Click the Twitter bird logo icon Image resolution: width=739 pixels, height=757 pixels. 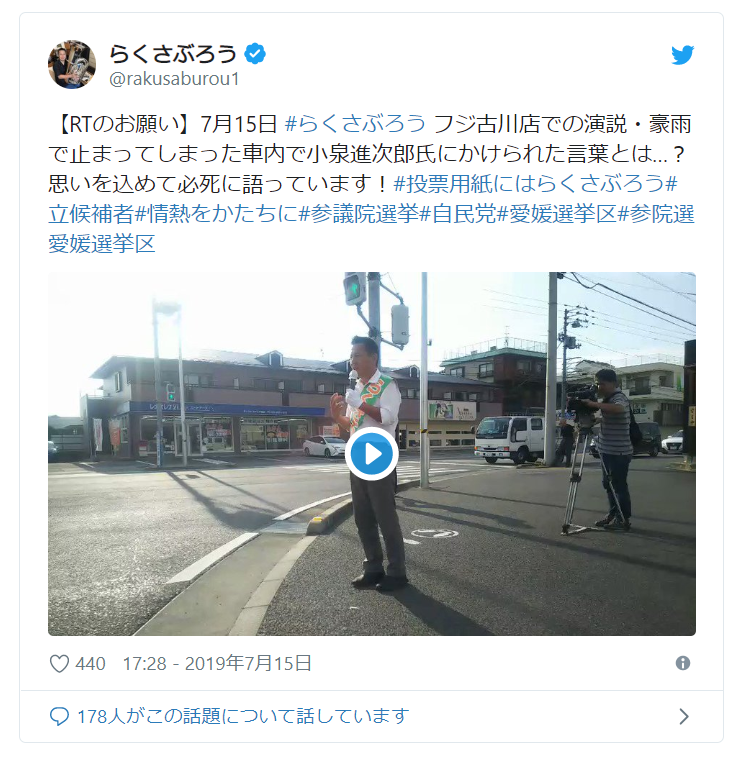point(682,55)
